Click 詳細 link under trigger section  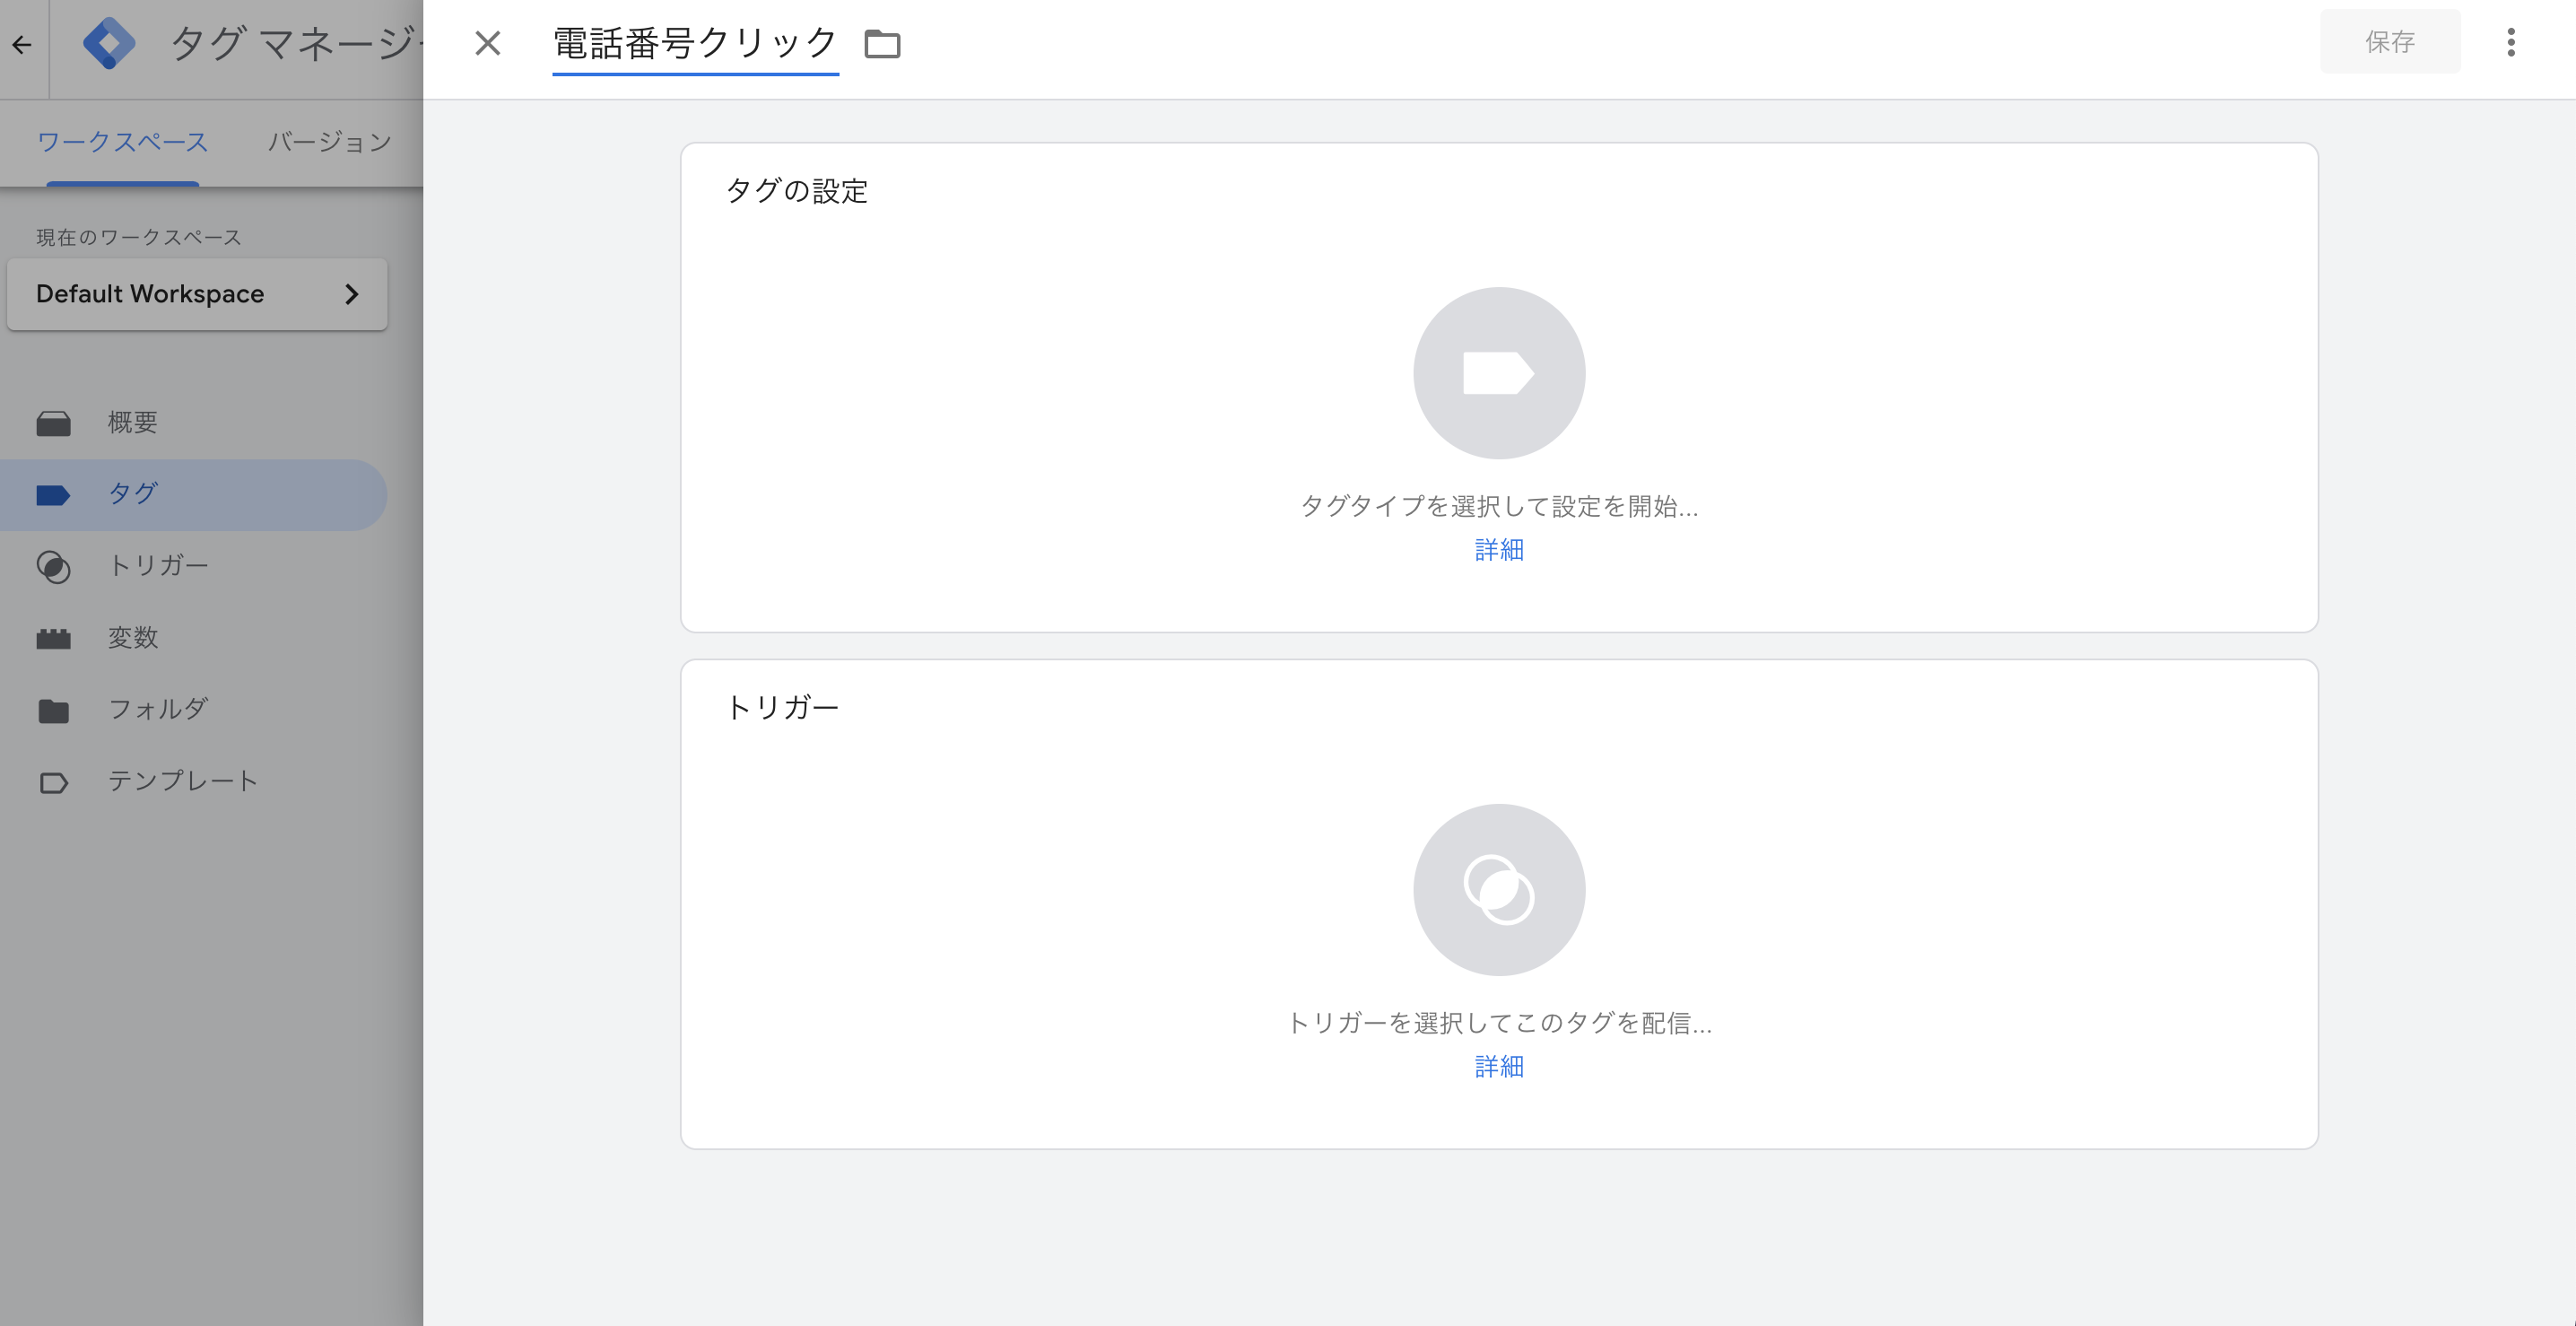(x=1498, y=1067)
